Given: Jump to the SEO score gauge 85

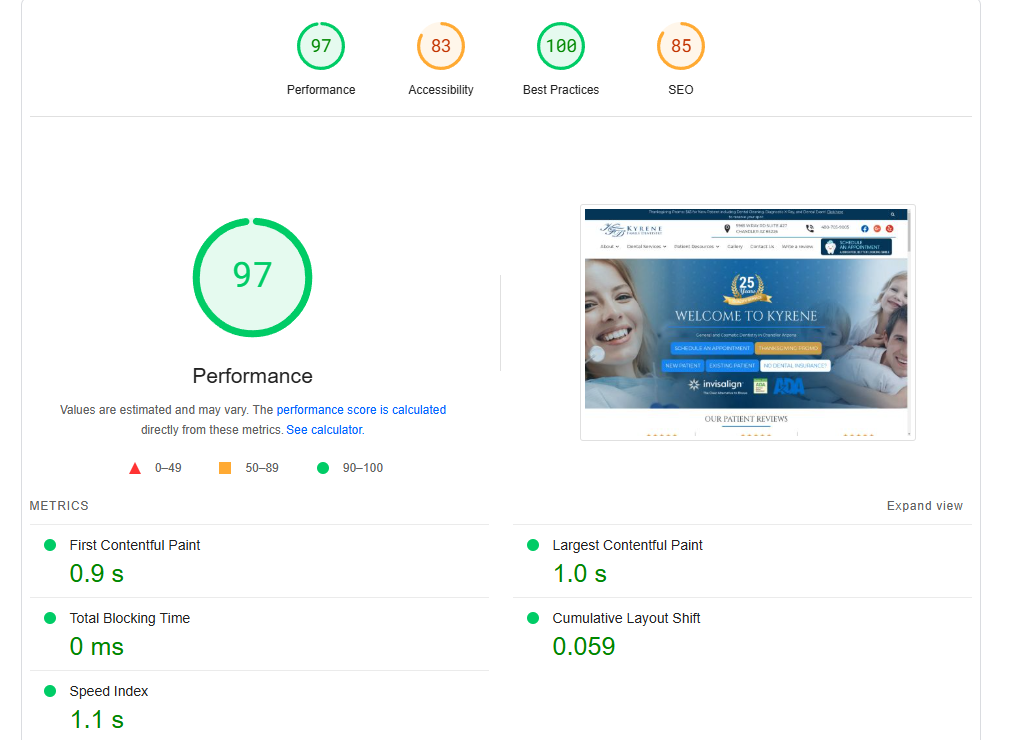Looking at the screenshot, I should pyautogui.click(x=680, y=46).
